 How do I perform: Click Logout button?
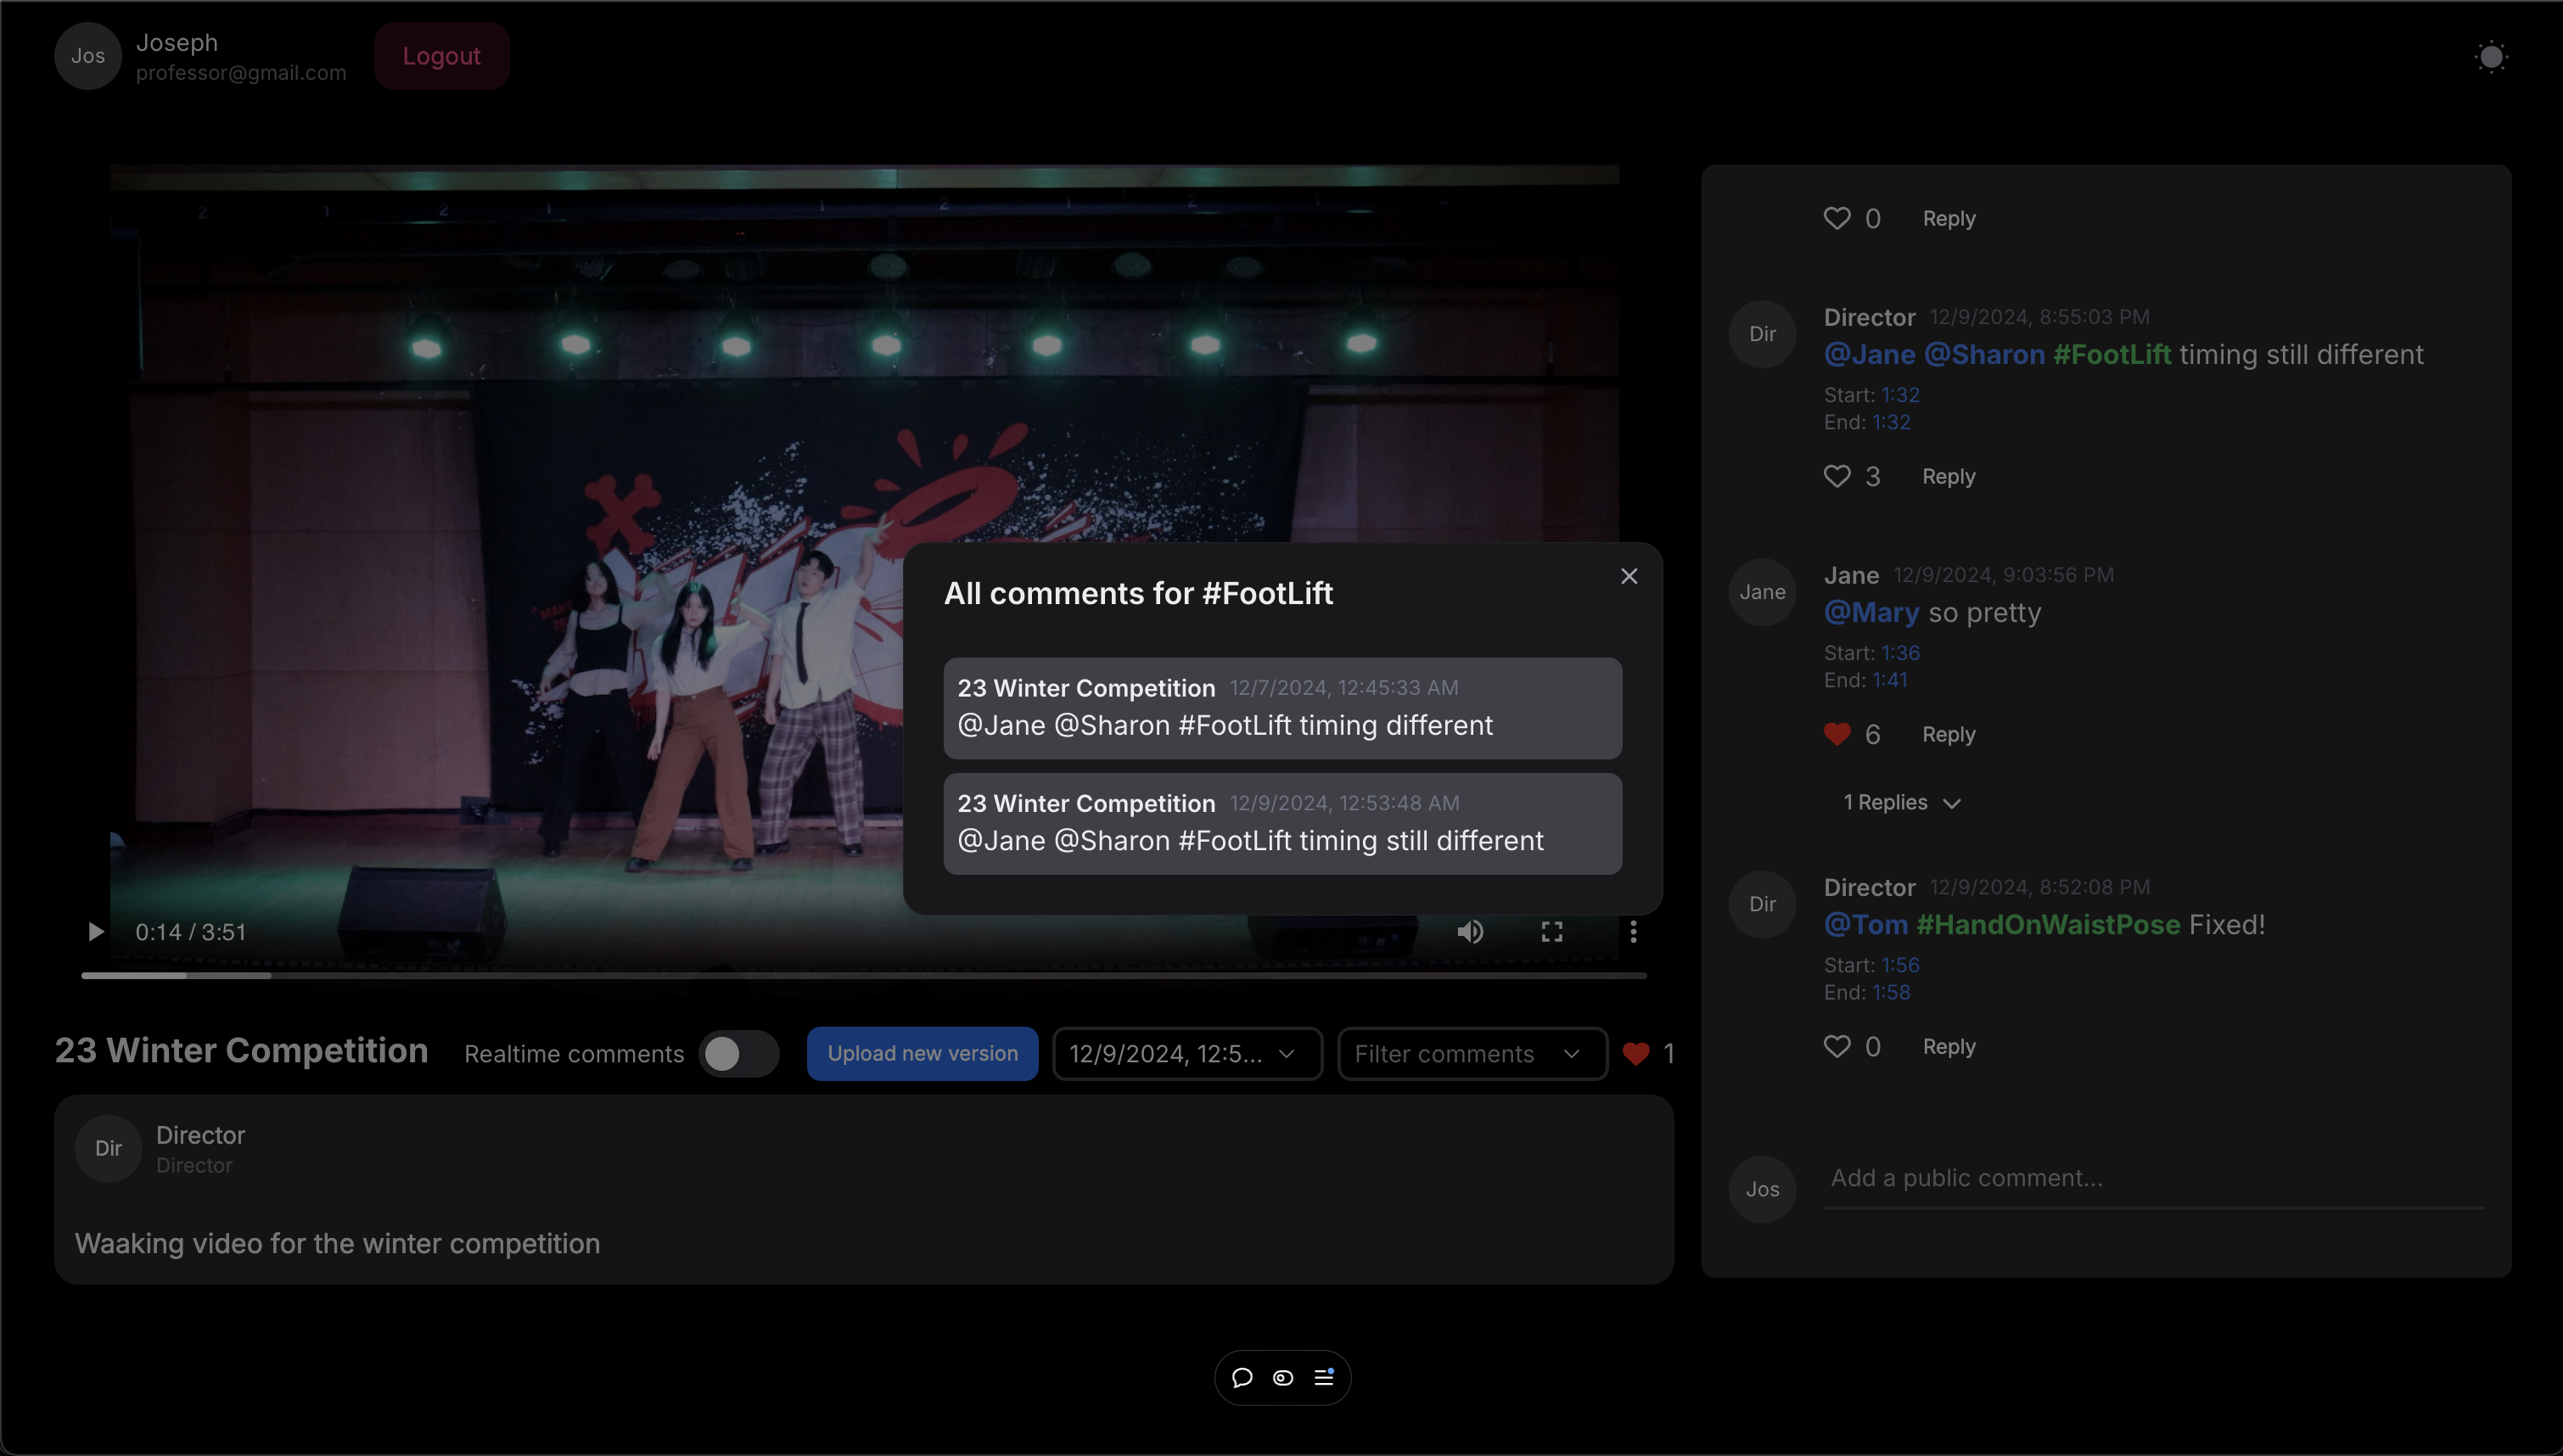coord(441,56)
